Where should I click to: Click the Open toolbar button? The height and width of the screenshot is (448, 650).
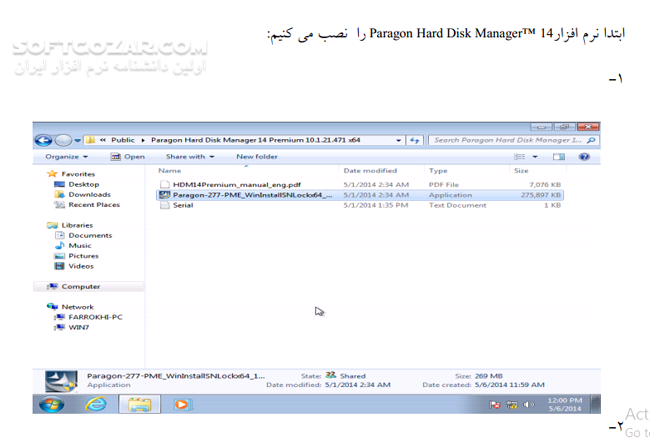click(x=128, y=157)
